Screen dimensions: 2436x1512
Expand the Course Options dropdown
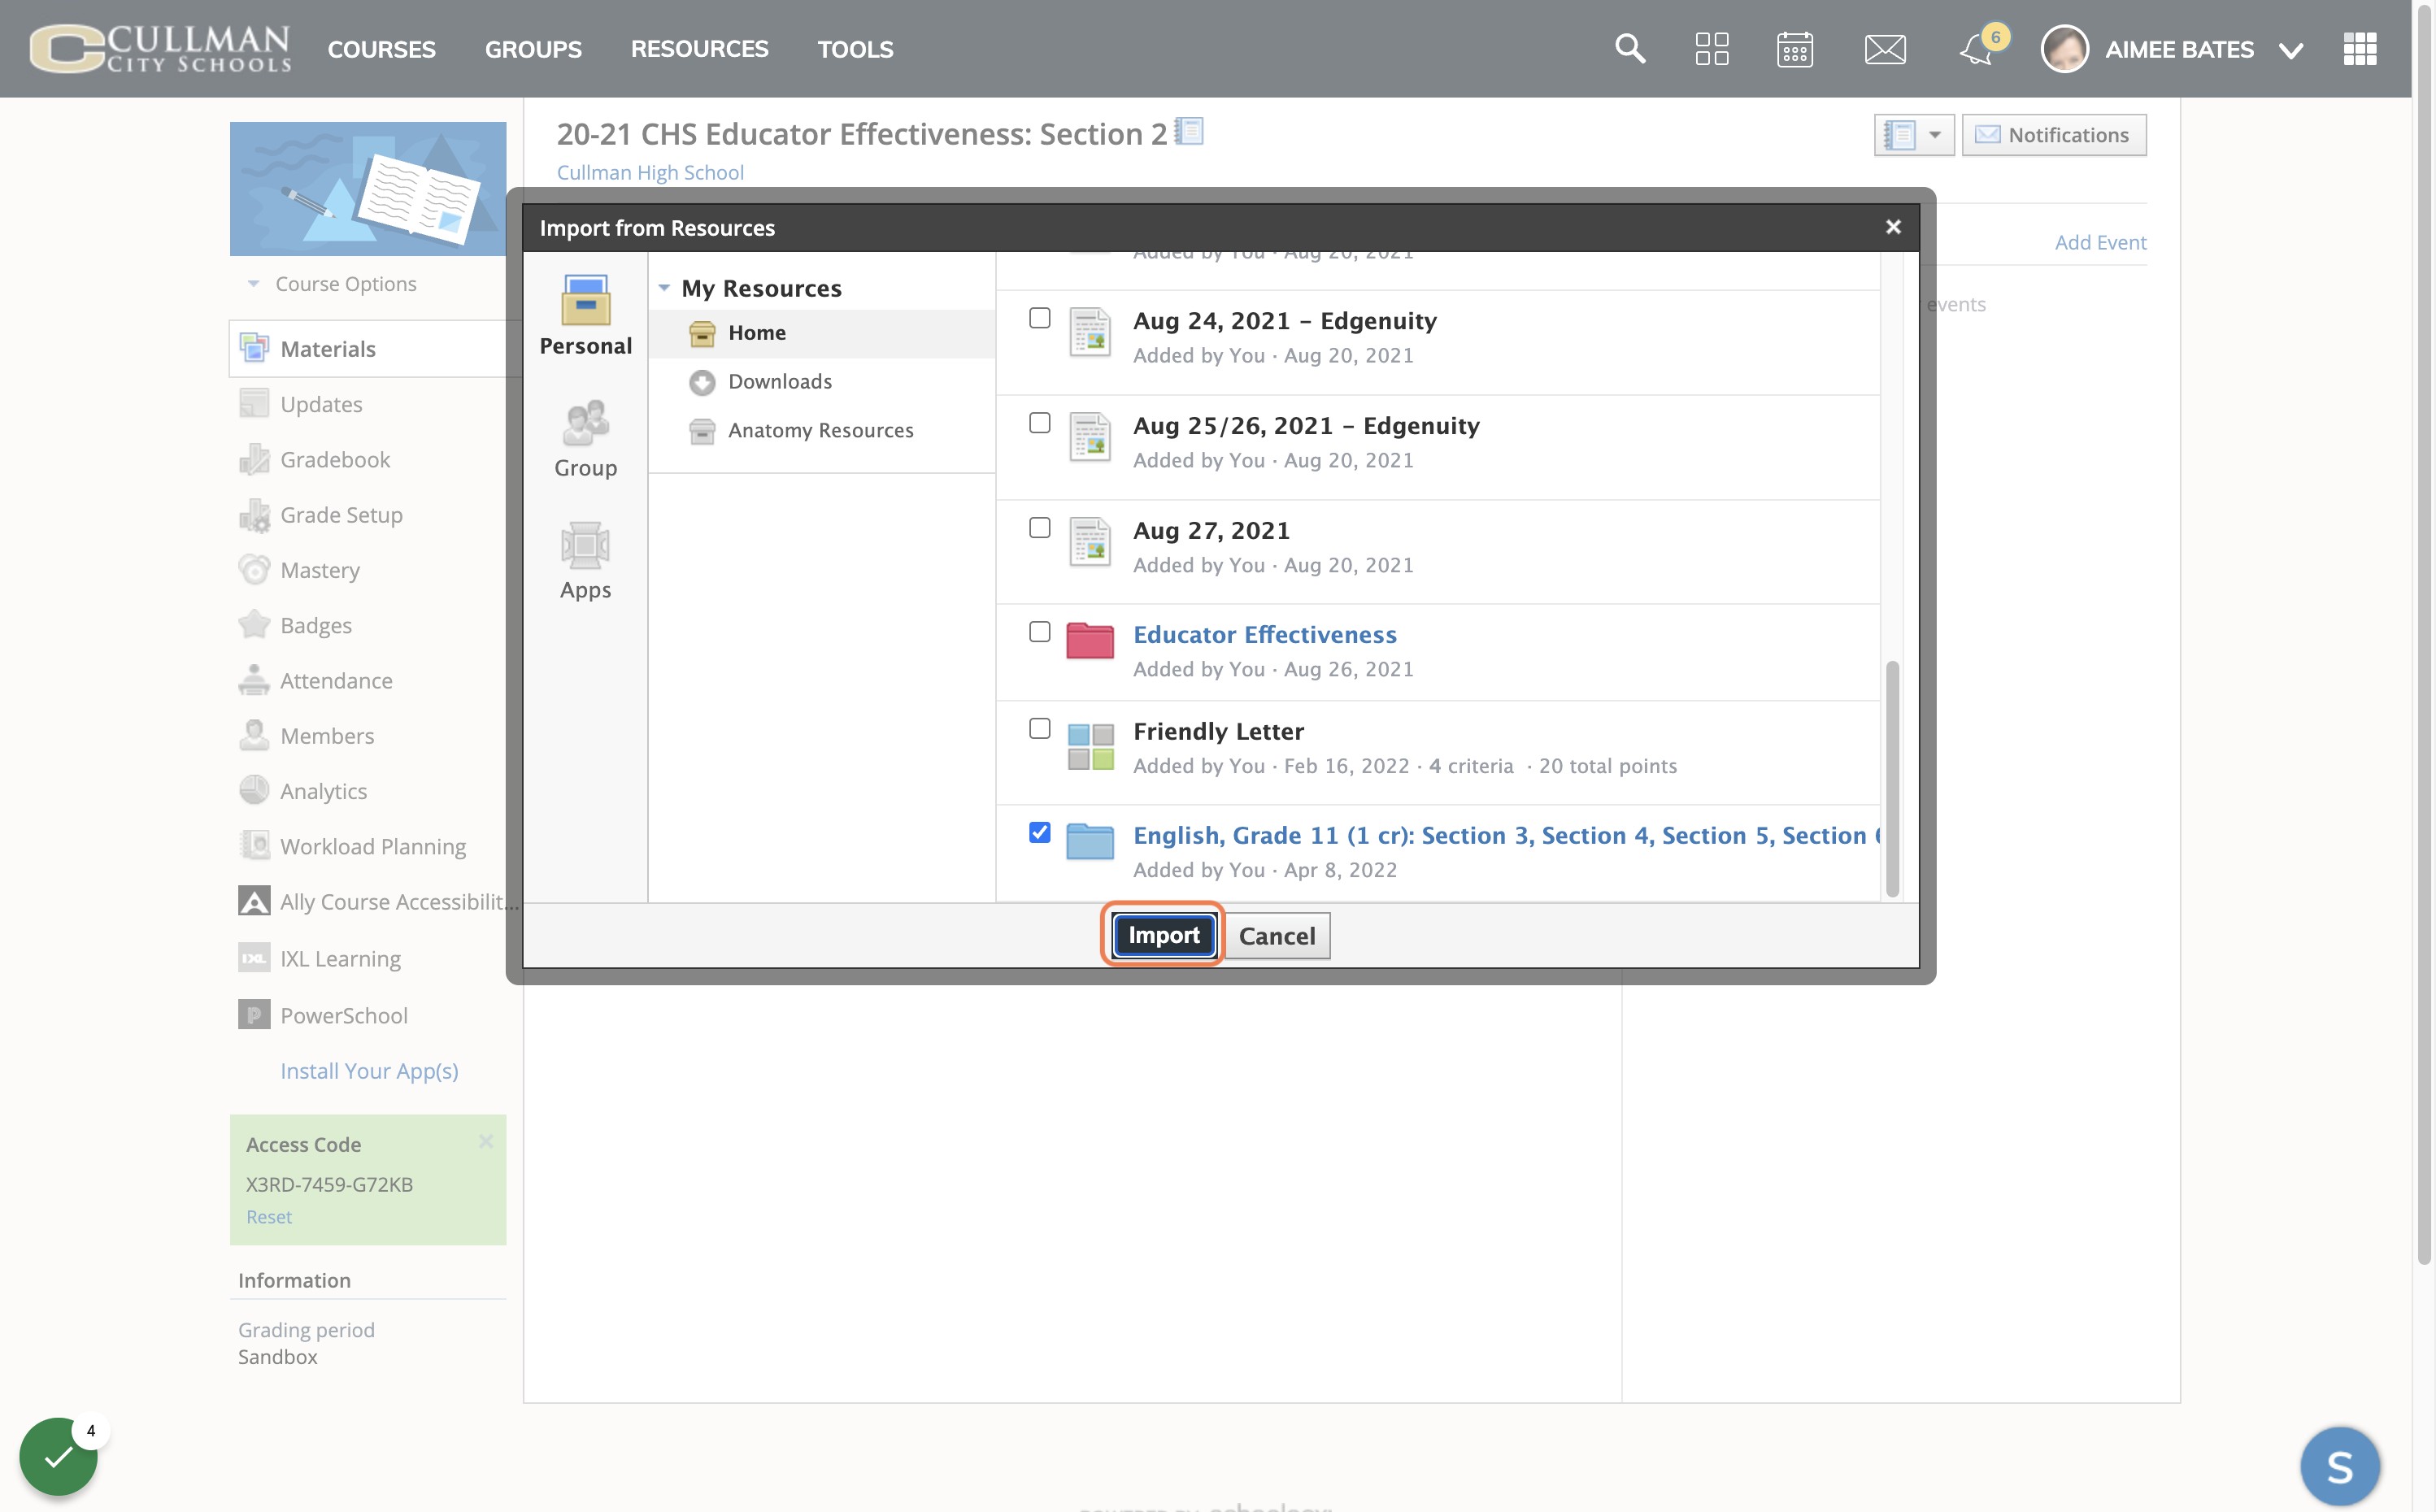[x=331, y=284]
